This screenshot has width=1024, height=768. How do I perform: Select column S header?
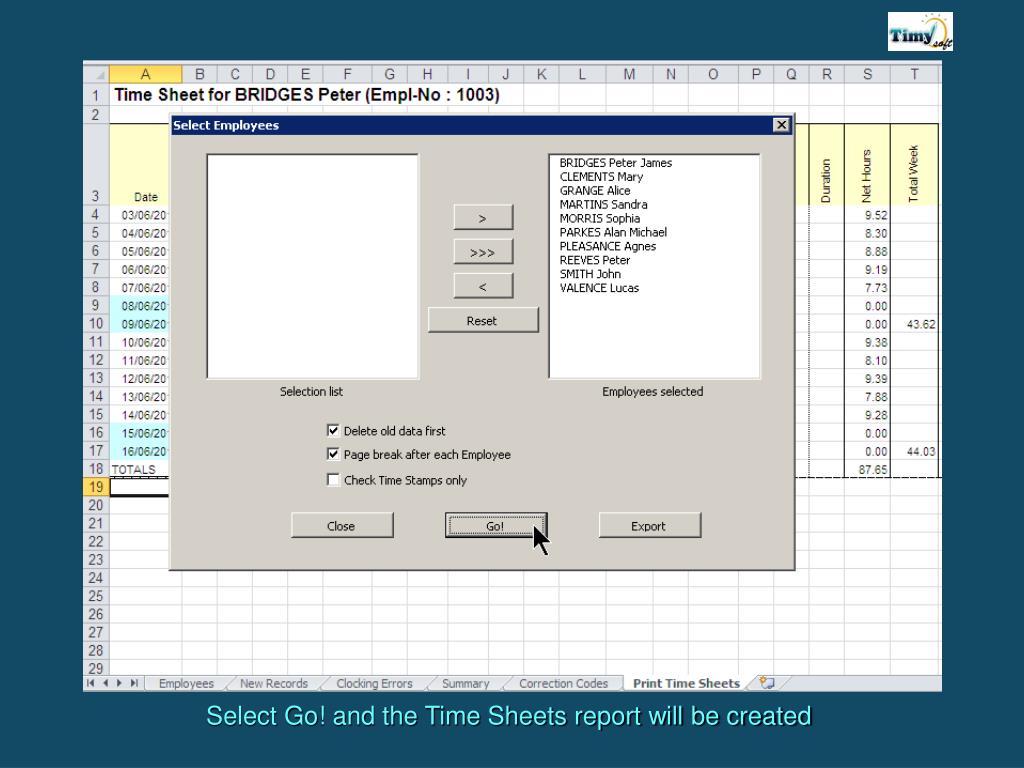(x=867, y=74)
